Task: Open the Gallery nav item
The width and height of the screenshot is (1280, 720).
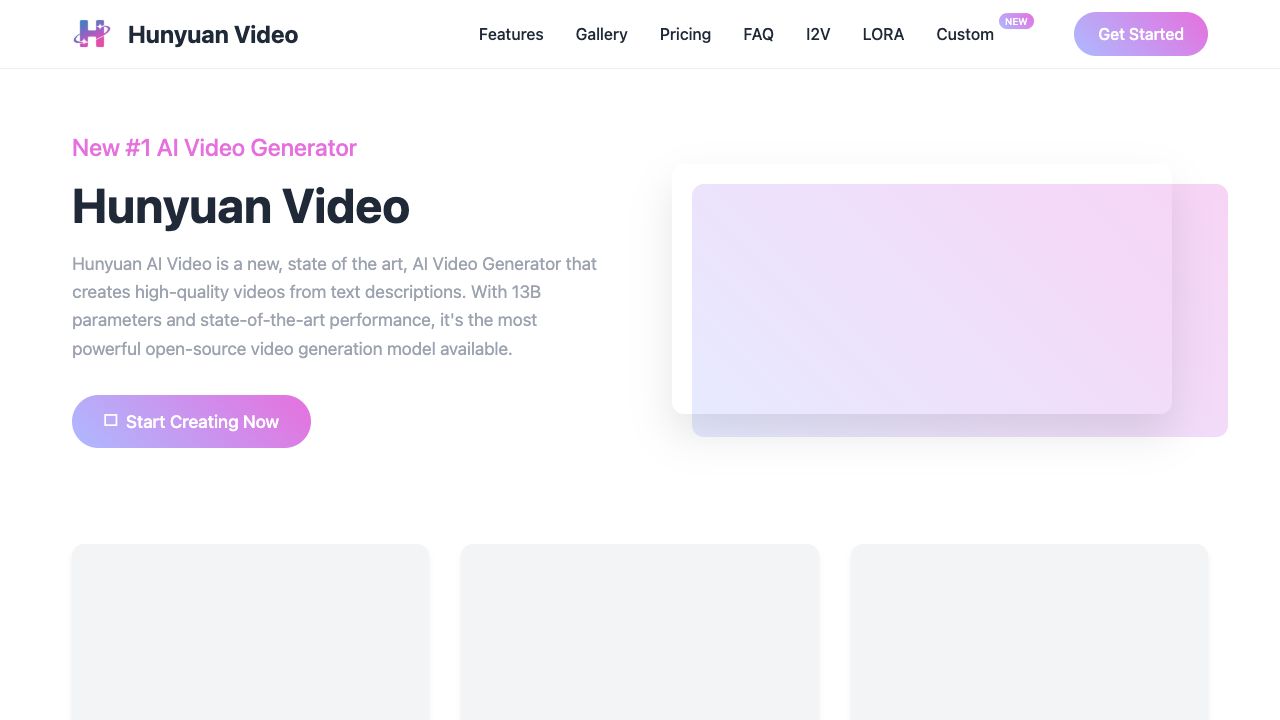Action: (x=601, y=34)
